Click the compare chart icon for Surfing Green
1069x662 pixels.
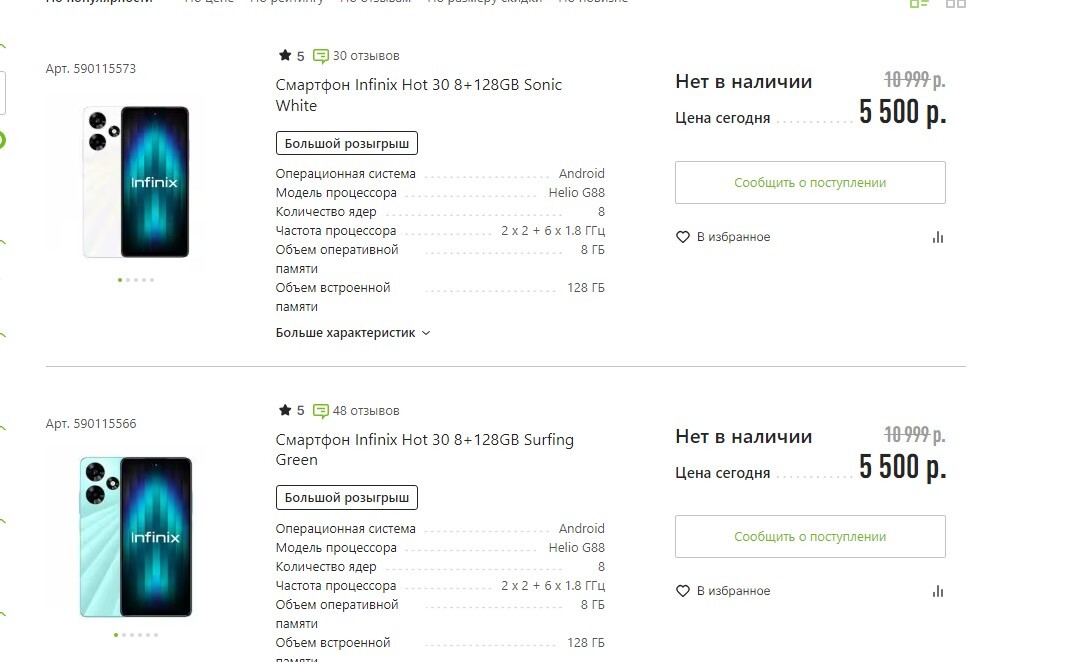[x=937, y=591]
